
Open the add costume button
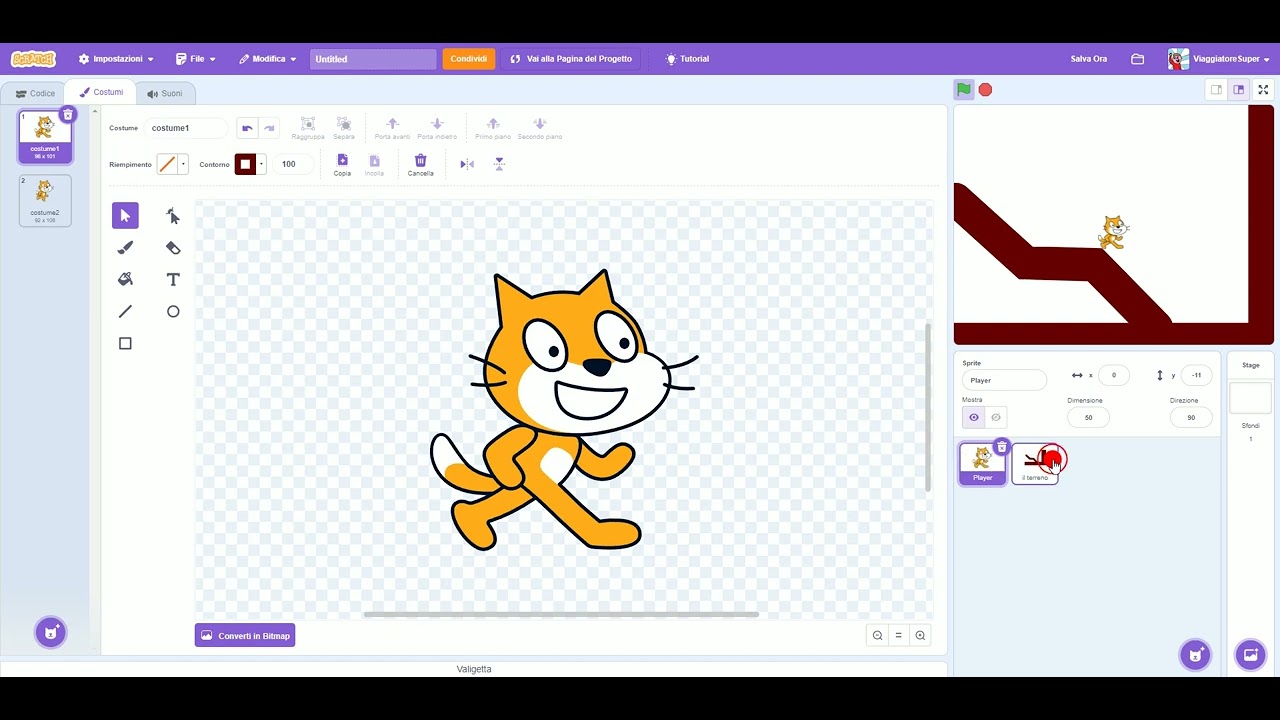[51, 632]
